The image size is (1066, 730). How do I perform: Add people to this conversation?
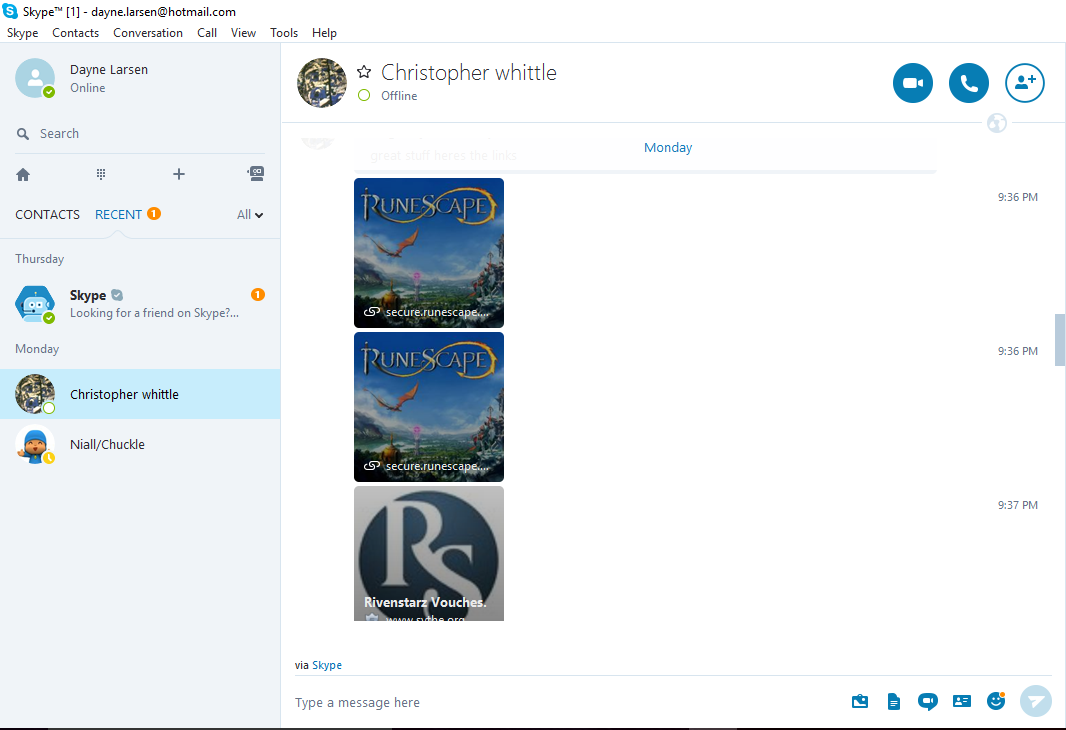tap(1025, 83)
